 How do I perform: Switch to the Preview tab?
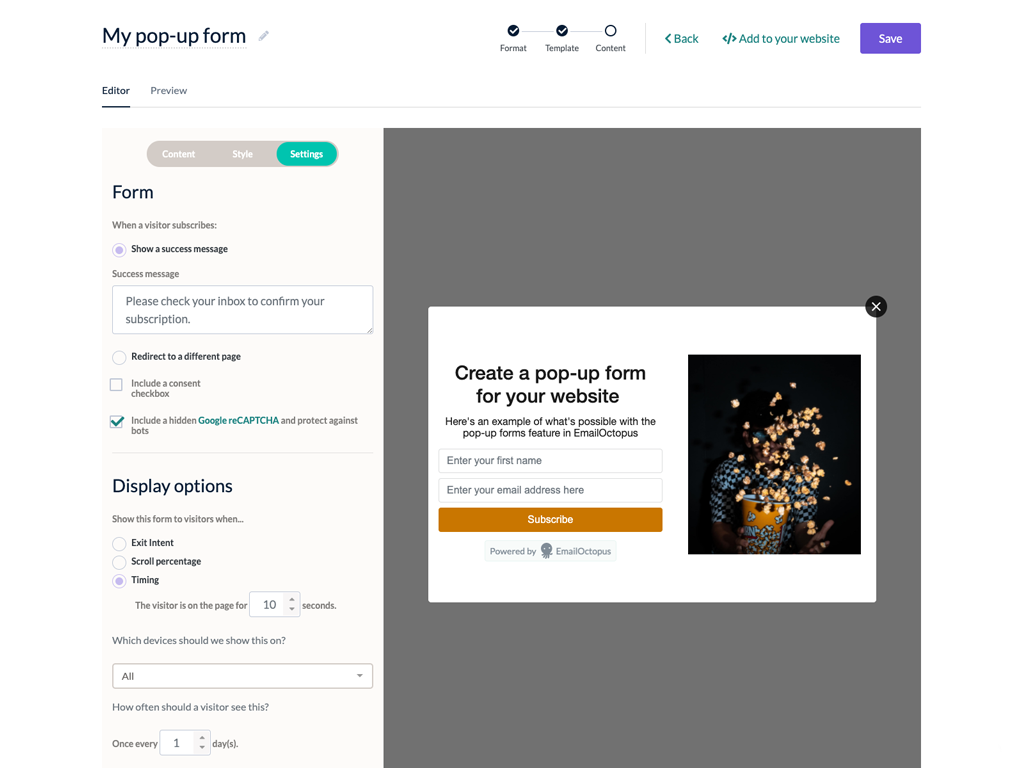168,90
